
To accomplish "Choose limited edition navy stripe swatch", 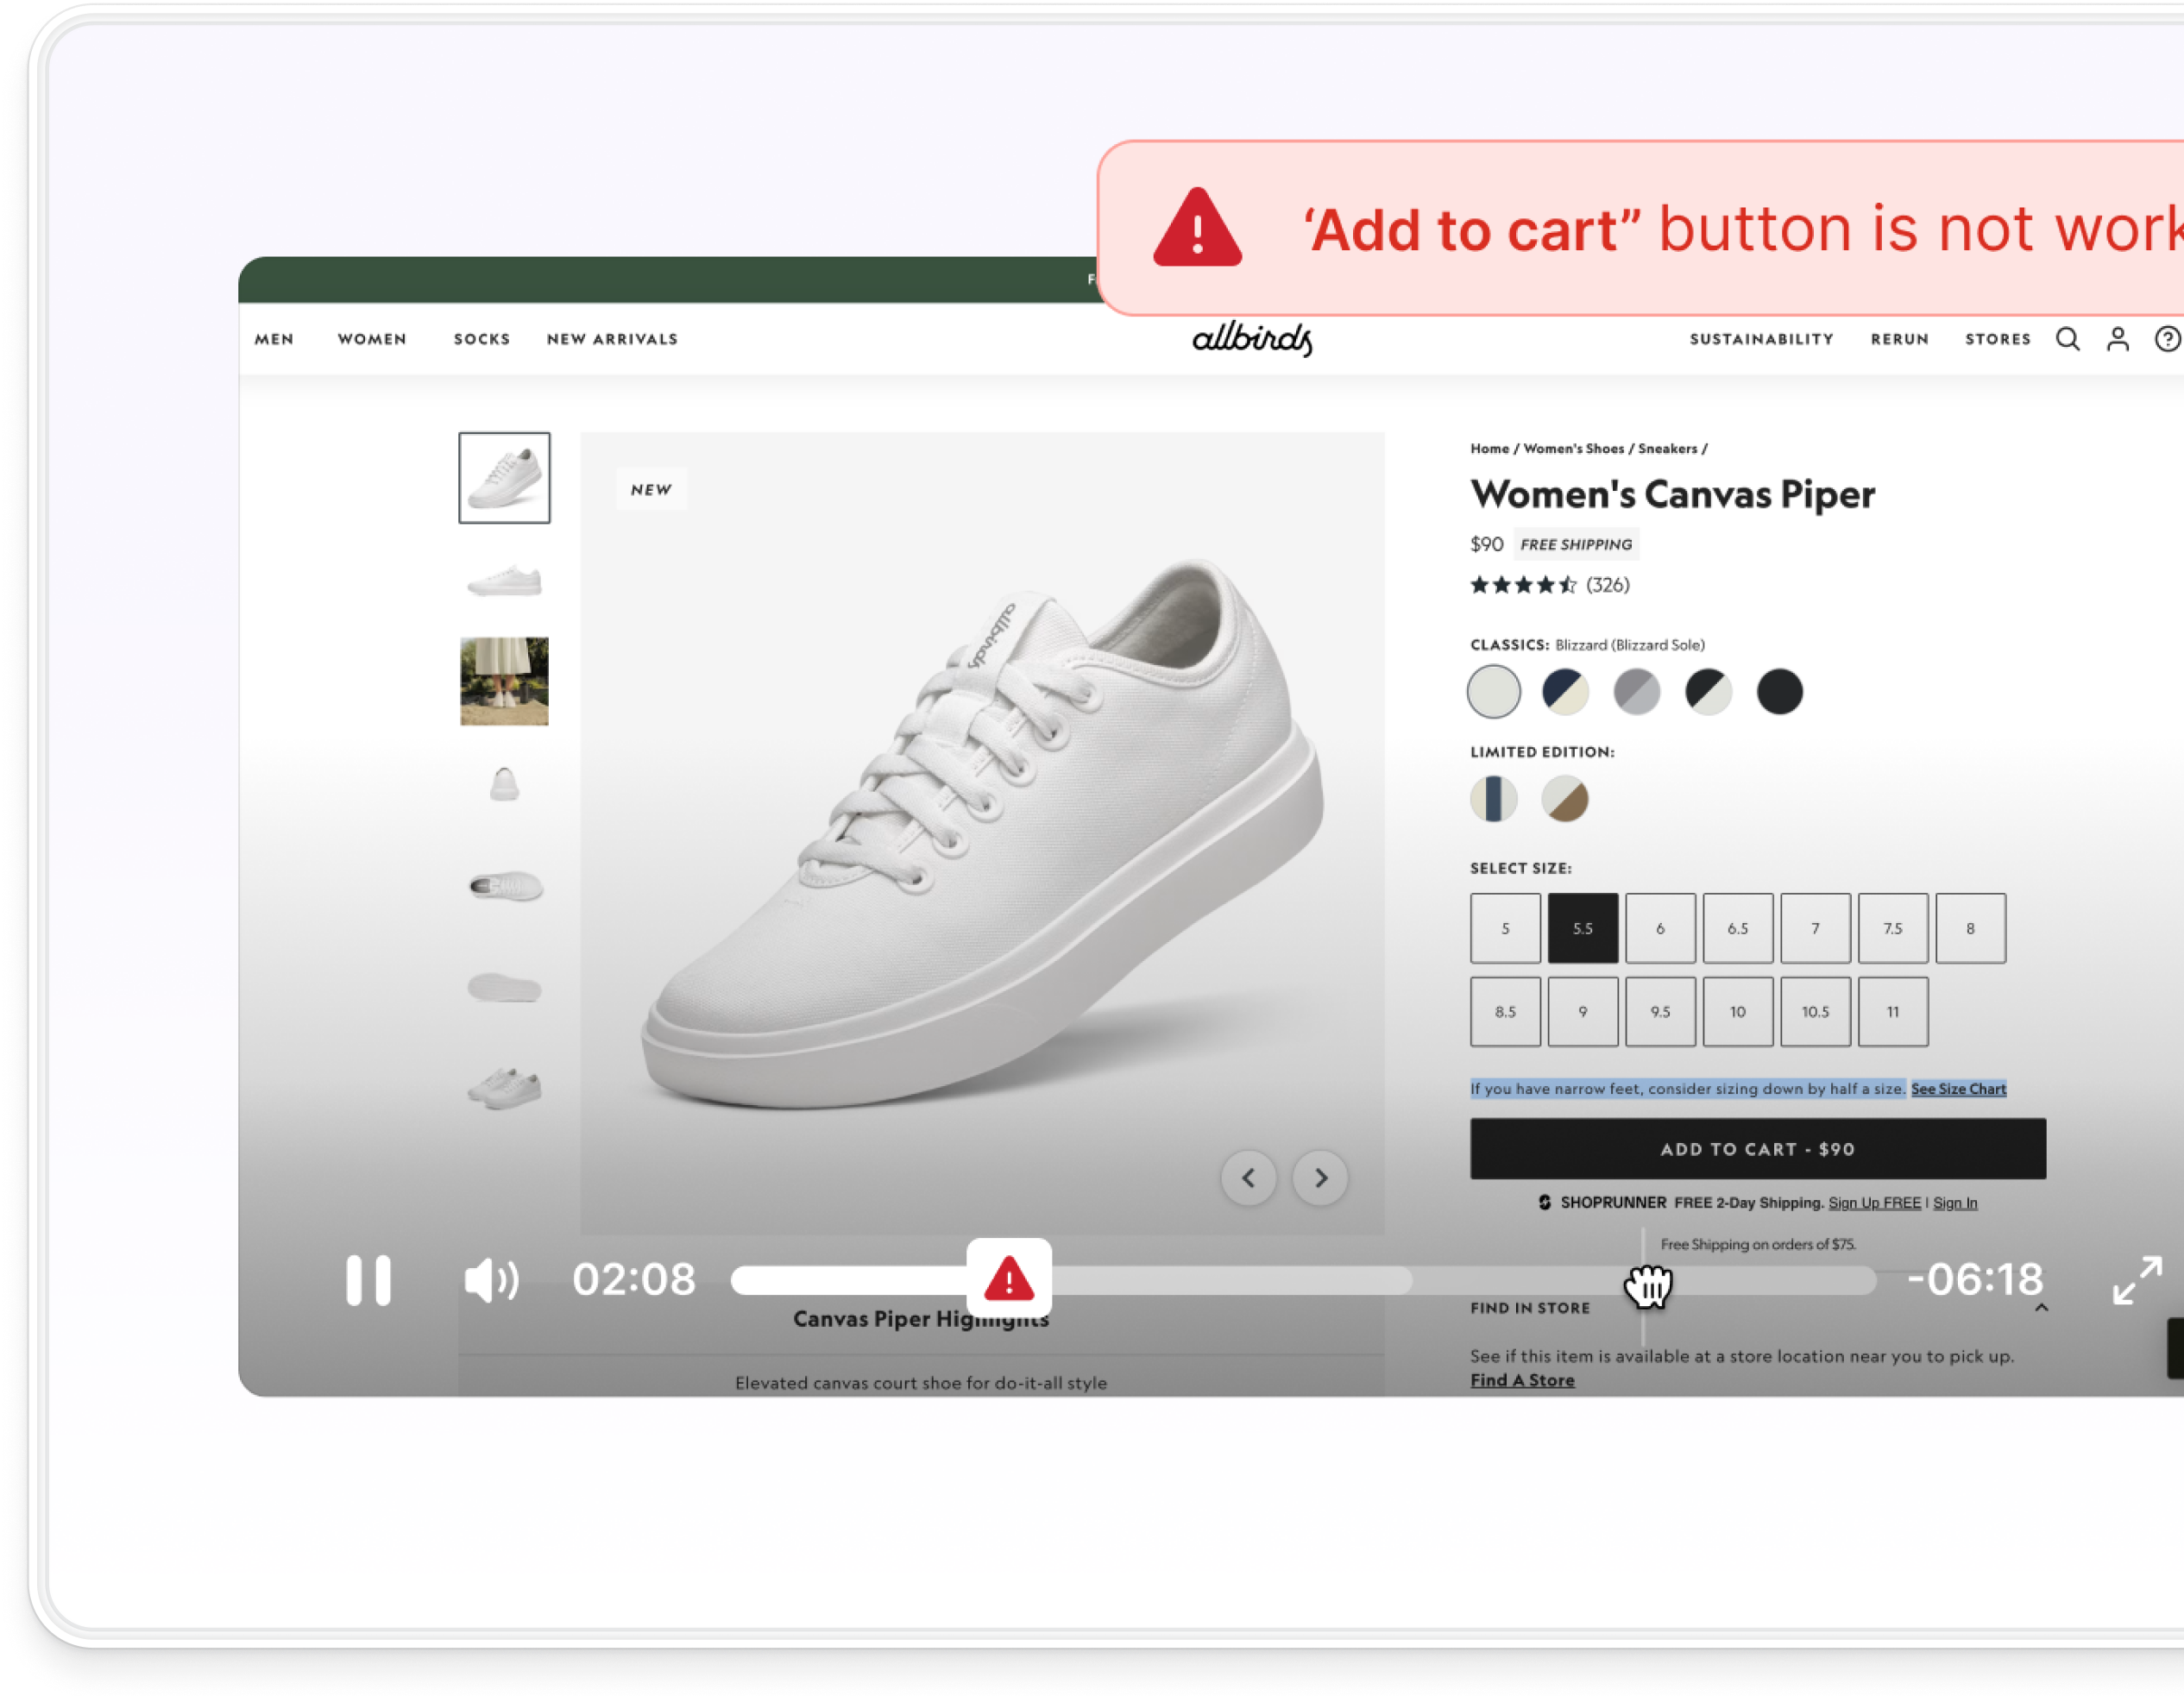I will tap(1494, 799).
